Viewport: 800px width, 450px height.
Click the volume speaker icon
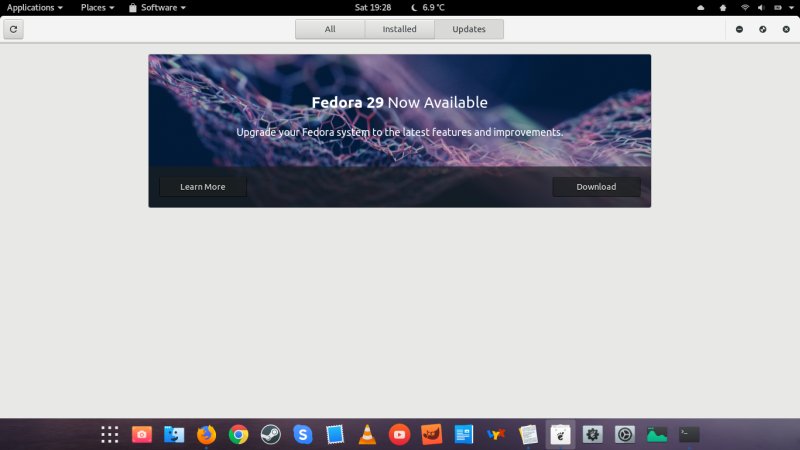pyautogui.click(x=761, y=8)
